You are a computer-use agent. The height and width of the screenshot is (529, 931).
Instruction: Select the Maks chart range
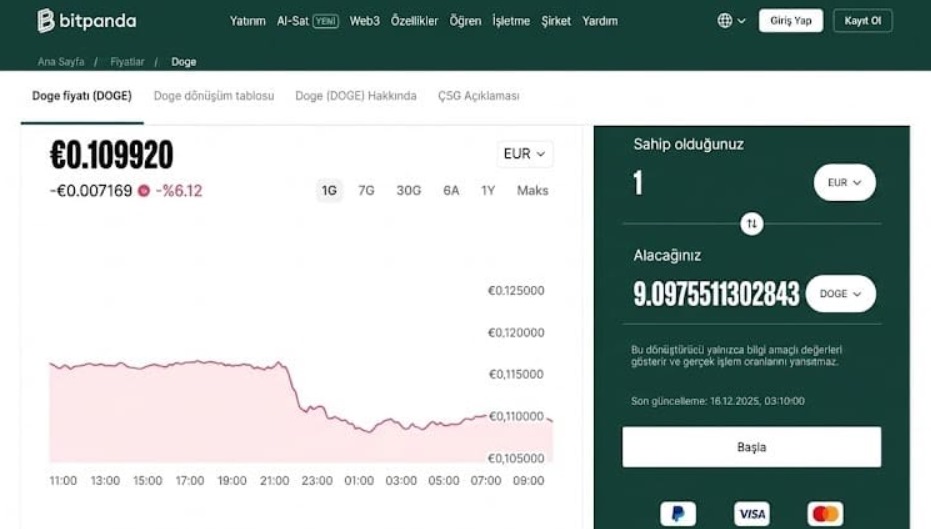click(x=533, y=191)
